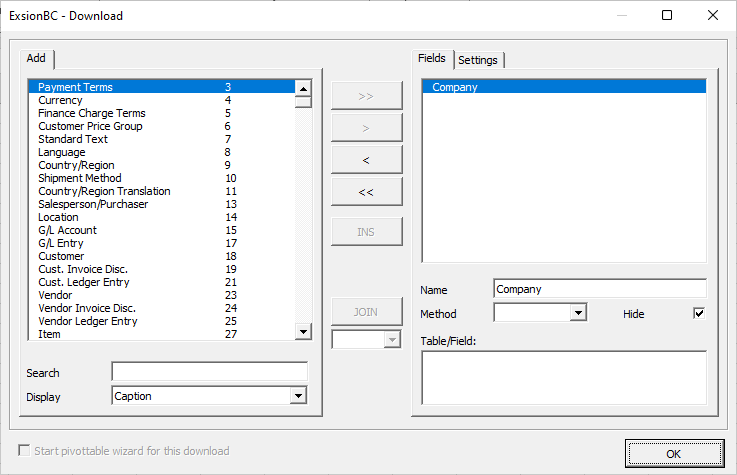Image resolution: width=737 pixels, height=475 pixels.
Task: Select Finance Charge Terms in list
Action: point(162,113)
